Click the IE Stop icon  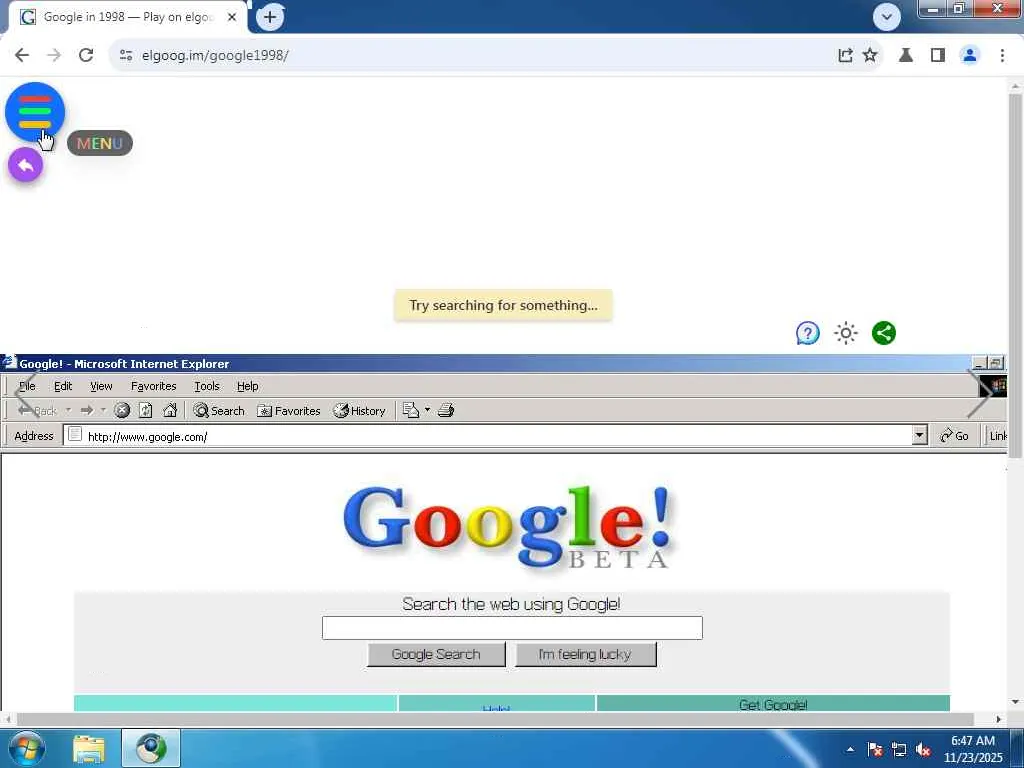pyautogui.click(x=121, y=411)
